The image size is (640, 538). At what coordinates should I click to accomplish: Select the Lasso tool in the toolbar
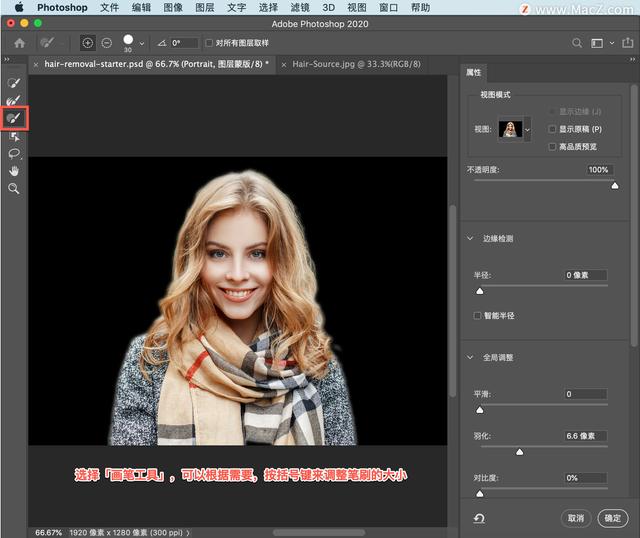point(14,153)
